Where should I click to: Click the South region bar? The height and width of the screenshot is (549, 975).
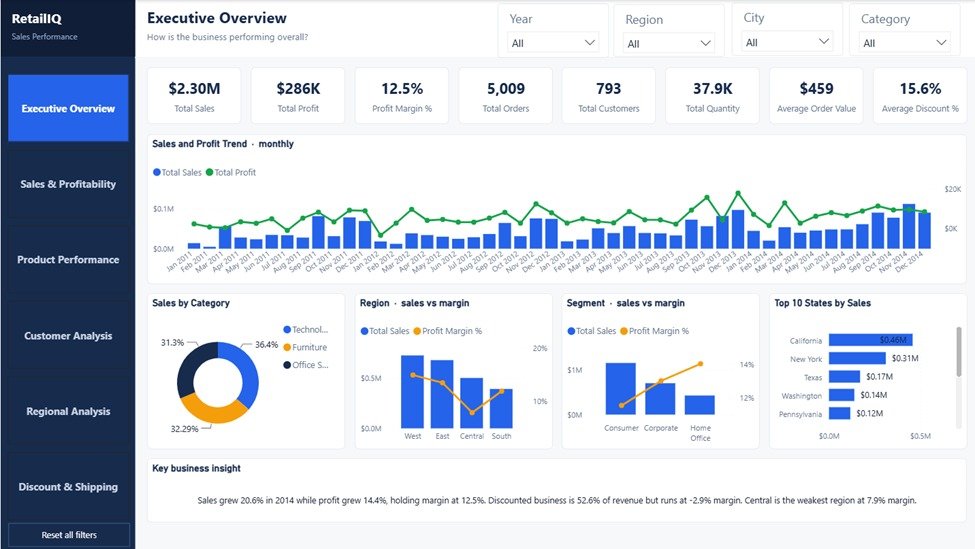[x=501, y=408]
